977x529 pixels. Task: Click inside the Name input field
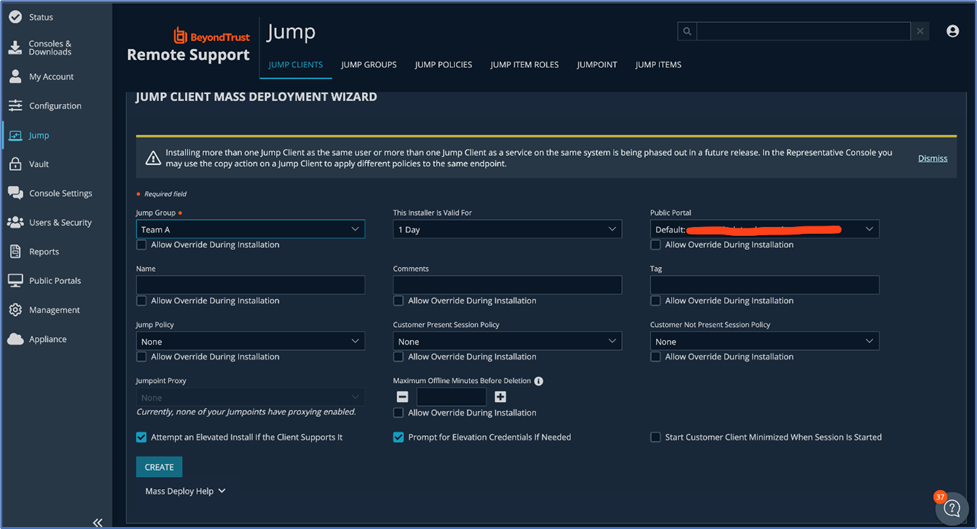(250, 285)
